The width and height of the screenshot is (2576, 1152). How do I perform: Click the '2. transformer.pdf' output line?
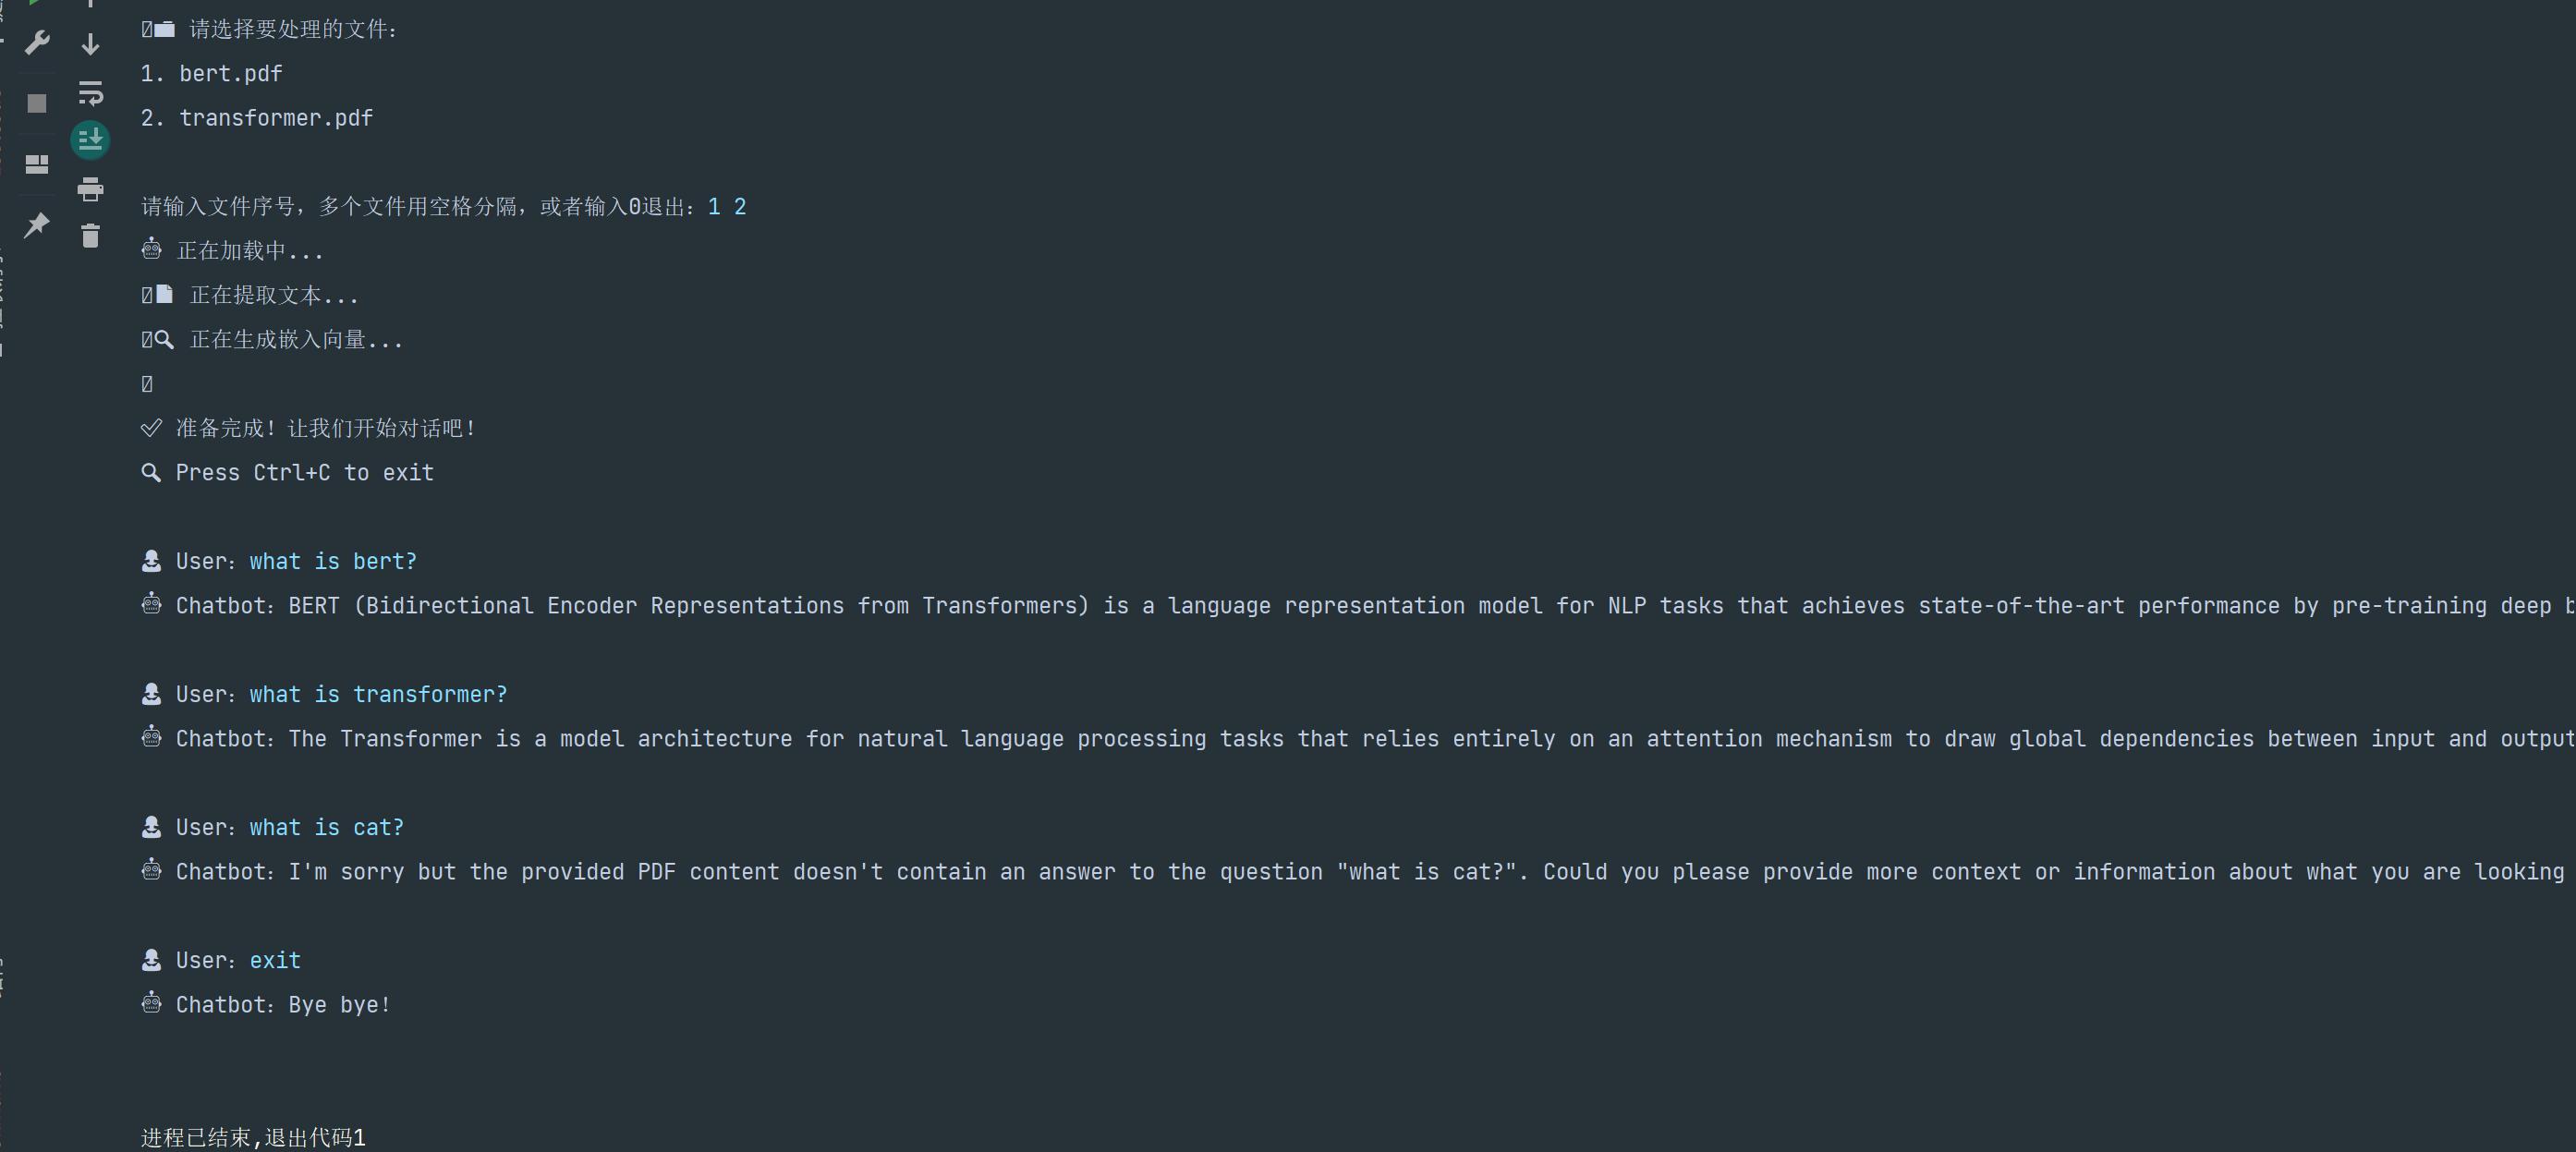click(x=257, y=118)
